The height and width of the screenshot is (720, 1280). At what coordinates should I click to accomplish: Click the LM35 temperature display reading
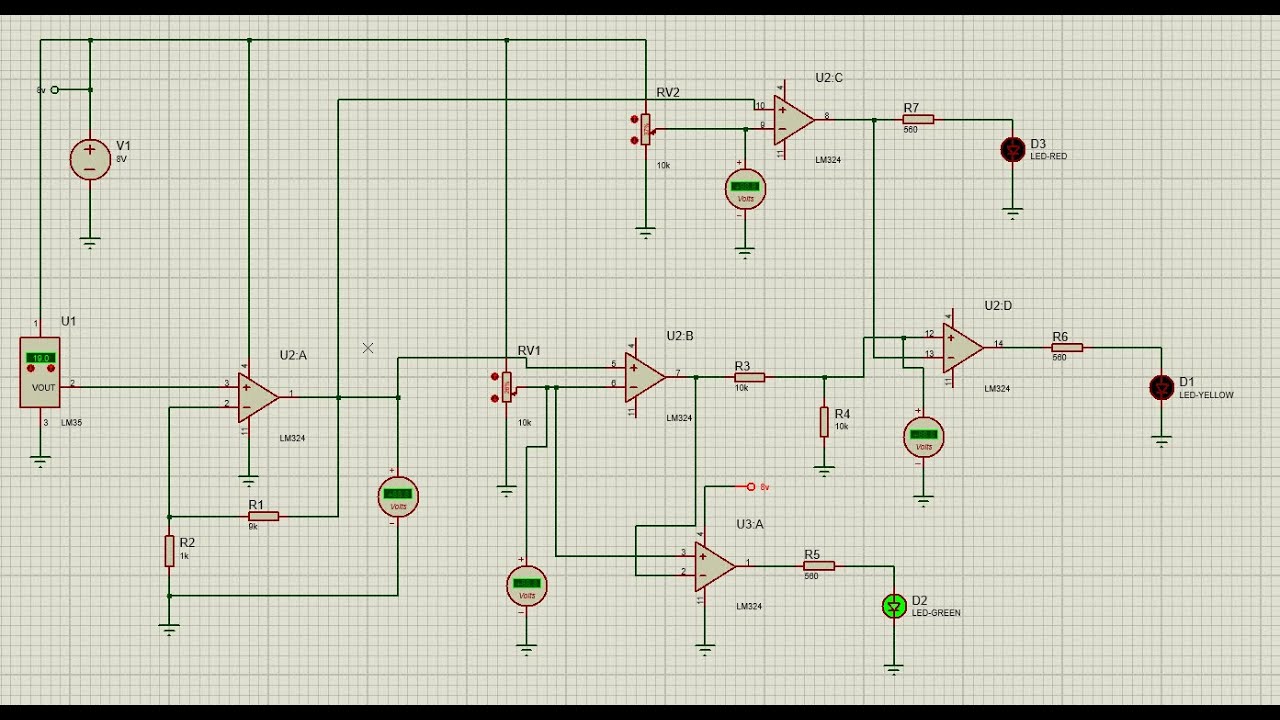[41, 357]
